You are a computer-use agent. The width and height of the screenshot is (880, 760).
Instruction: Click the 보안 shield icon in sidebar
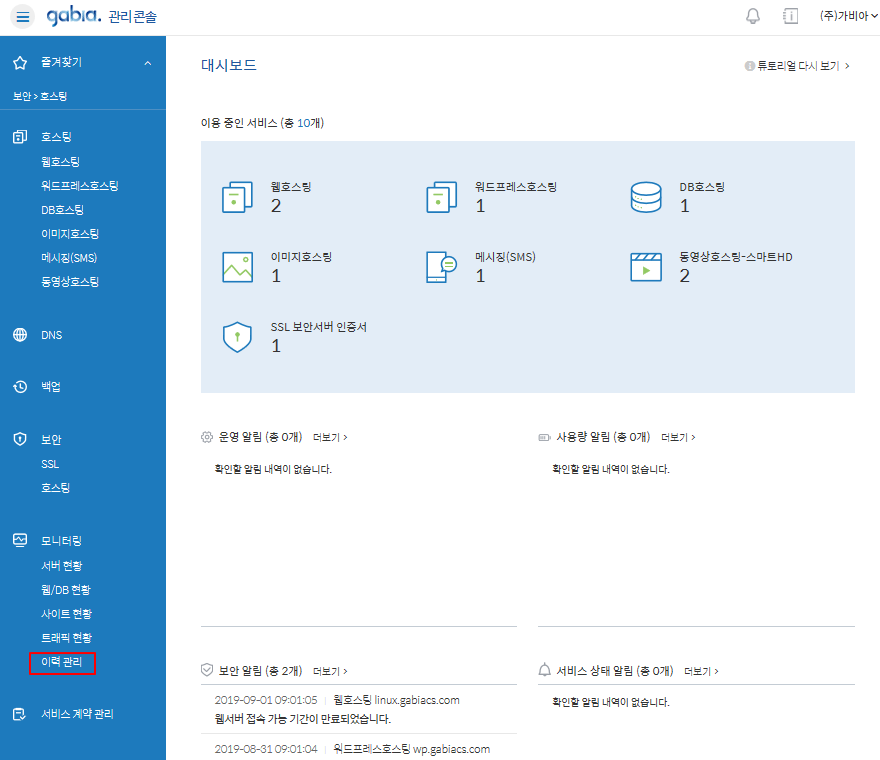tap(20, 439)
